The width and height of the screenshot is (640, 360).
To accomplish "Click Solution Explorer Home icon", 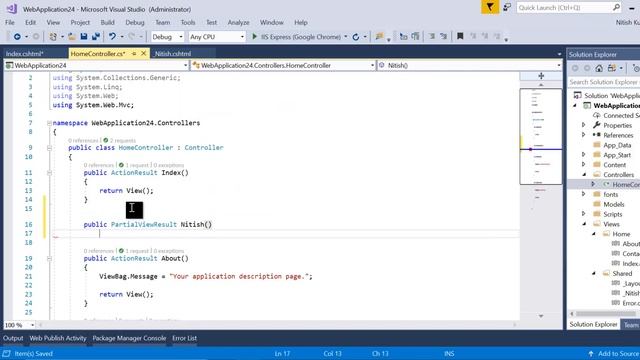I will (599, 68).
